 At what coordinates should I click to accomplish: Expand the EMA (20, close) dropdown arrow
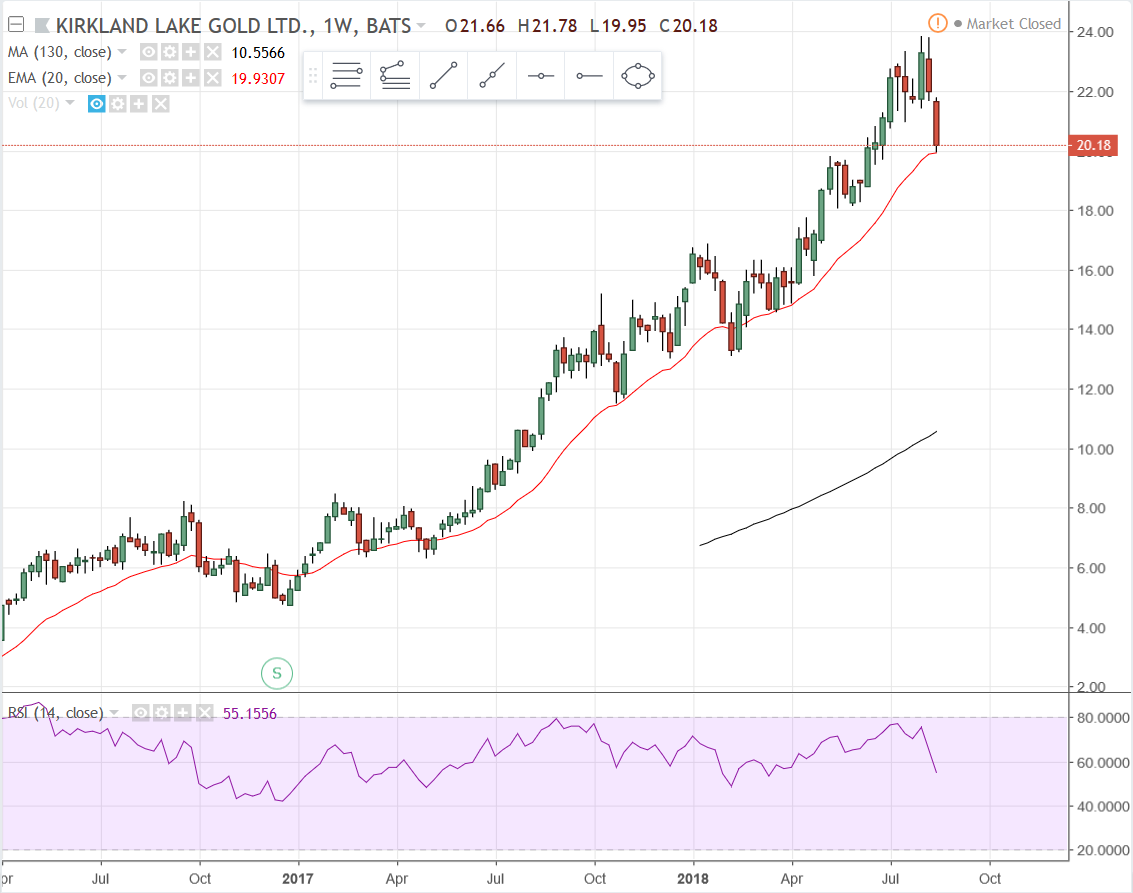[x=122, y=78]
